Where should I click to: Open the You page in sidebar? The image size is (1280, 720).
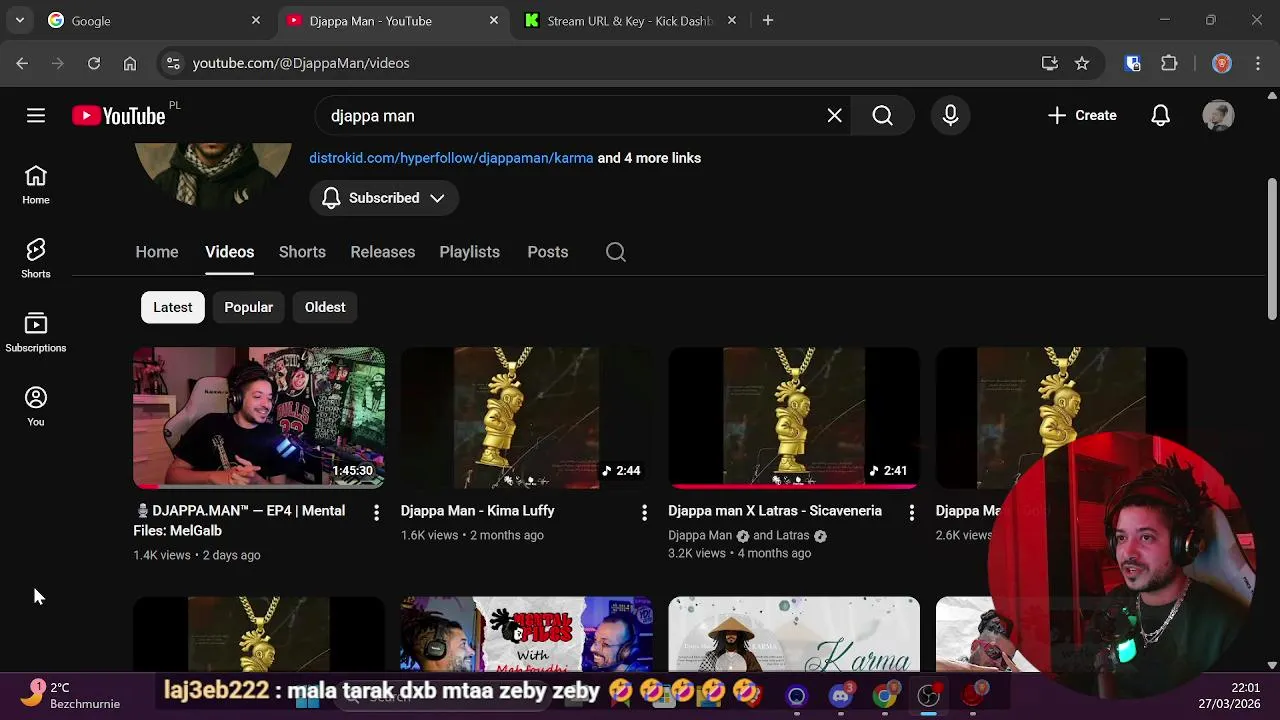(x=36, y=407)
